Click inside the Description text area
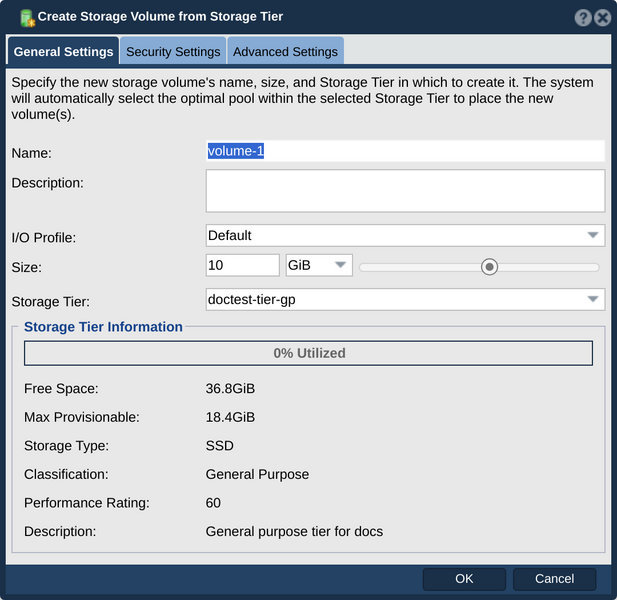The height and width of the screenshot is (600, 617). [405, 191]
